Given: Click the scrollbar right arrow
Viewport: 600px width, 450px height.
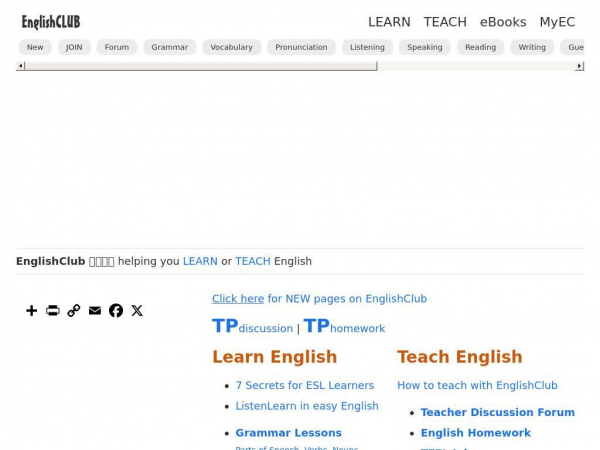Looking at the screenshot, I should coord(579,66).
